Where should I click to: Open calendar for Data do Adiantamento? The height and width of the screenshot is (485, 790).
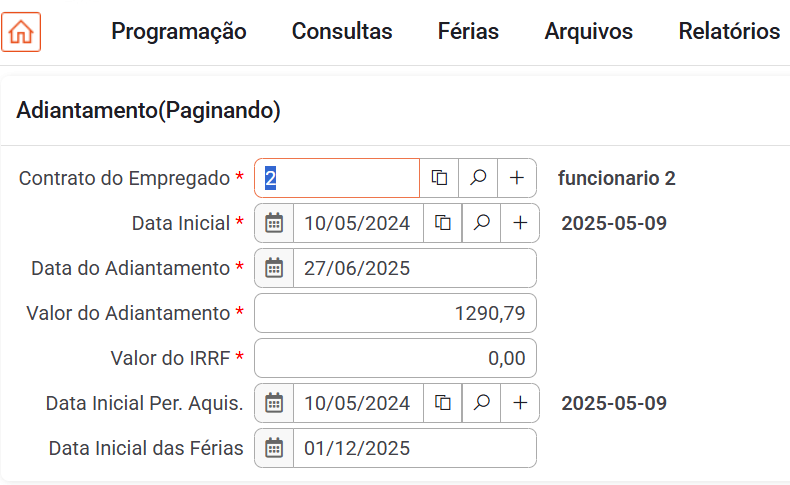point(274,268)
